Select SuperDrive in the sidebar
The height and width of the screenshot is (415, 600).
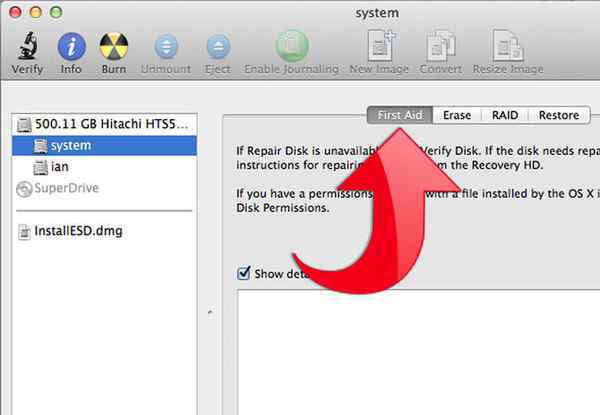[x=104, y=188]
